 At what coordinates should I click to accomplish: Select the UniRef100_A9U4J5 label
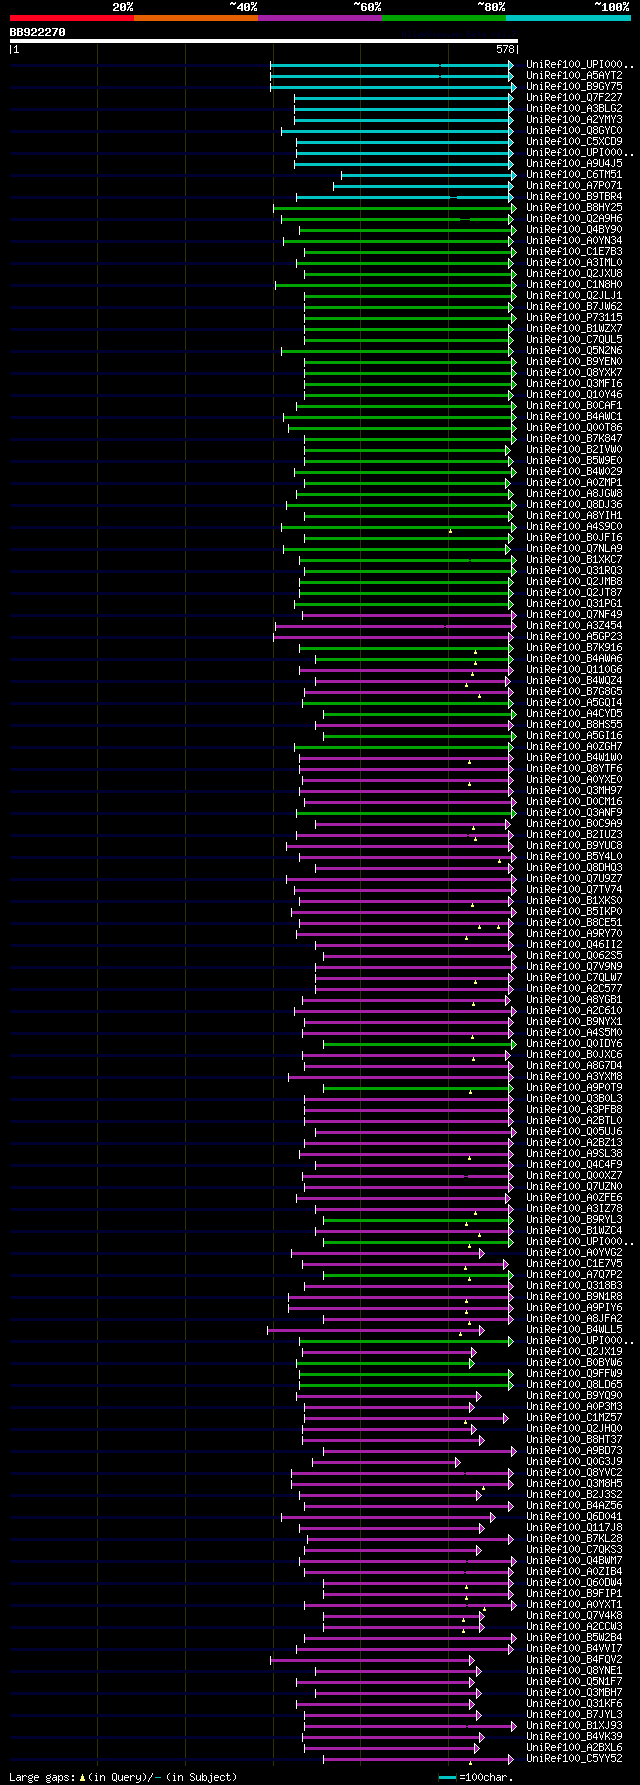574,164
